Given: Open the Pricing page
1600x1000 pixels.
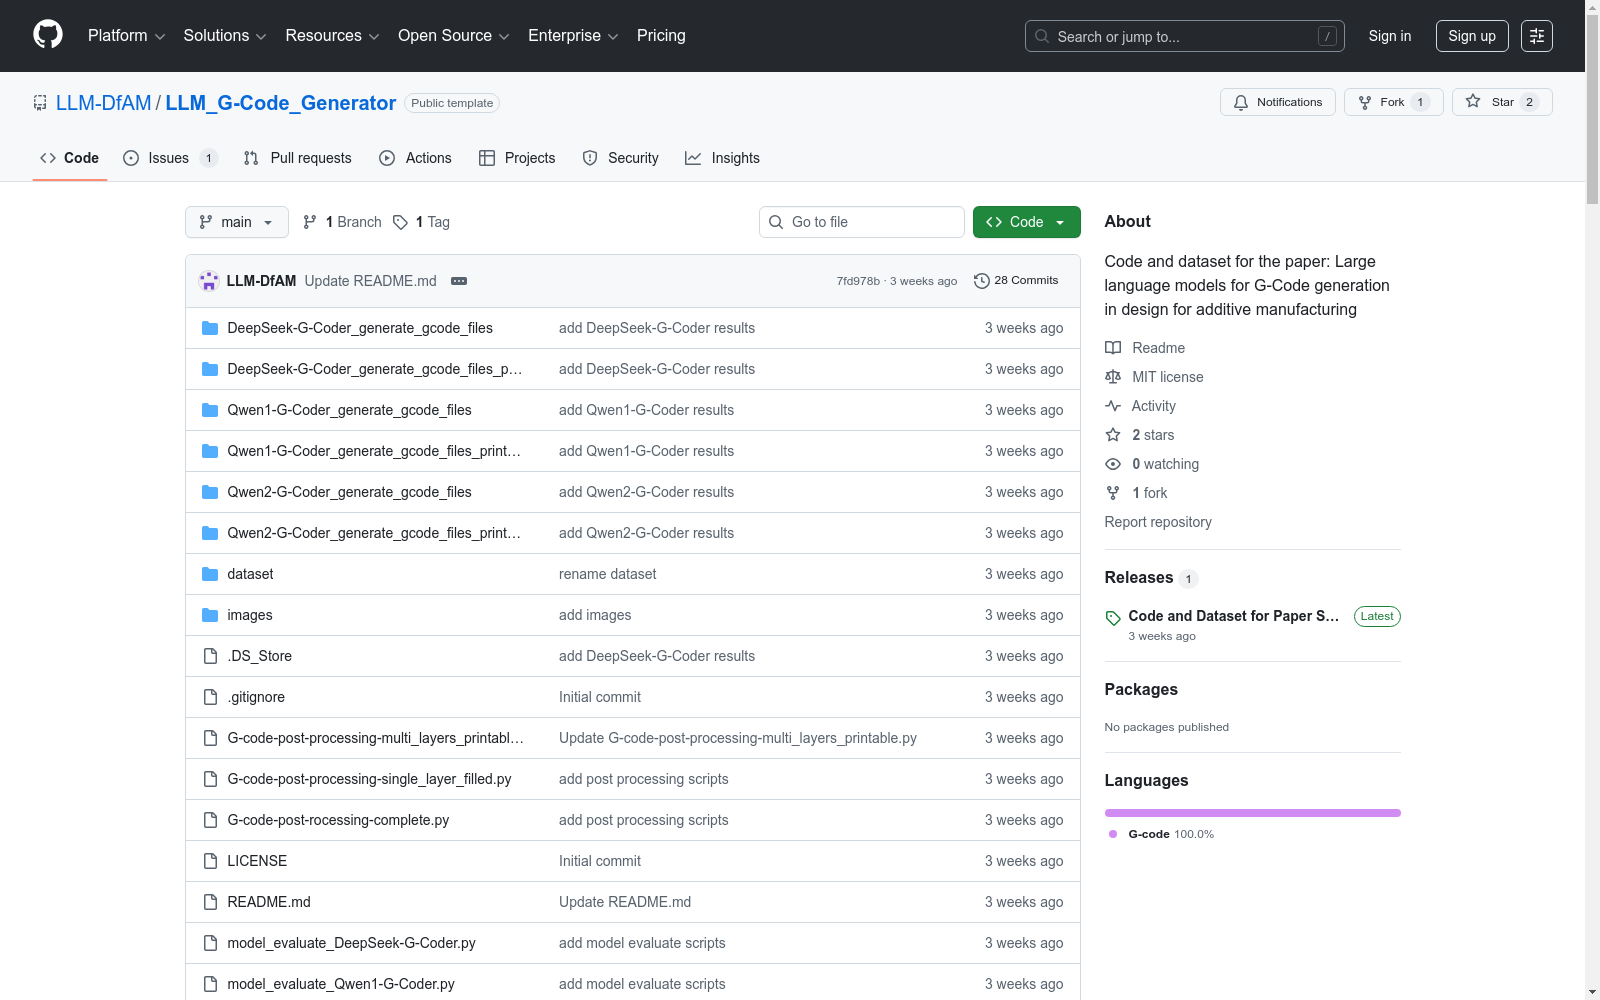Looking at the screenshot, I should pyautogui.click(x=661, y=36).
